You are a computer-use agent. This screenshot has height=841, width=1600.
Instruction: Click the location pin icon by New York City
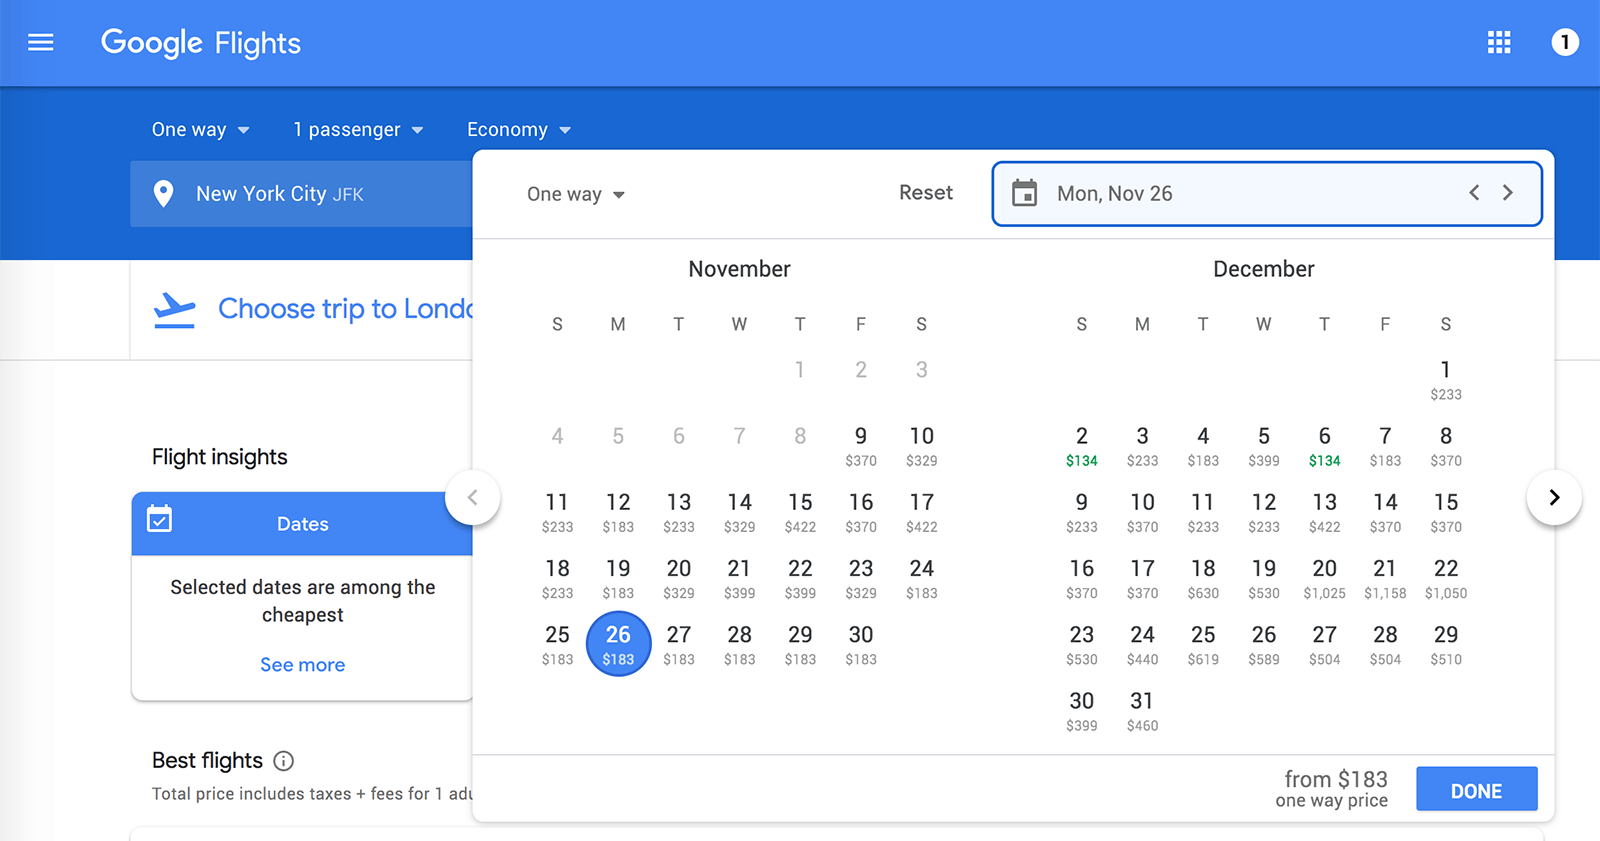164,194
